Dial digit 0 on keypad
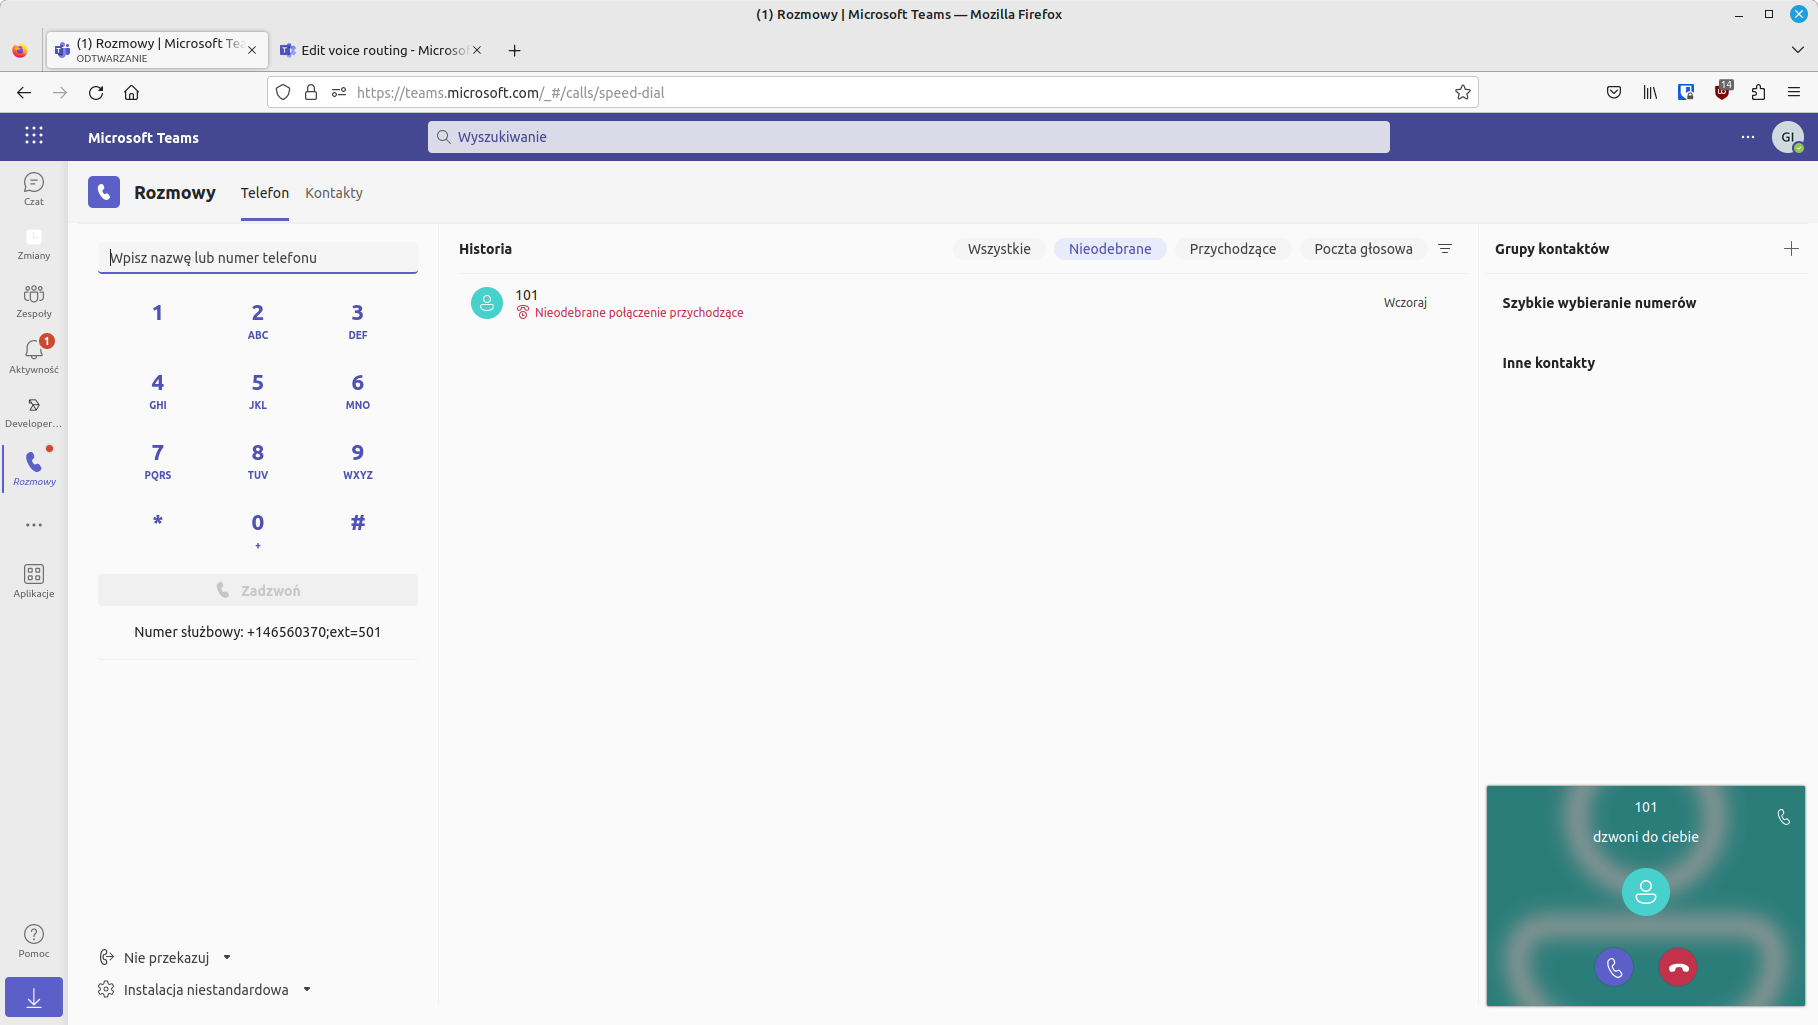1818x1025 pixels. tap(258, 530)
